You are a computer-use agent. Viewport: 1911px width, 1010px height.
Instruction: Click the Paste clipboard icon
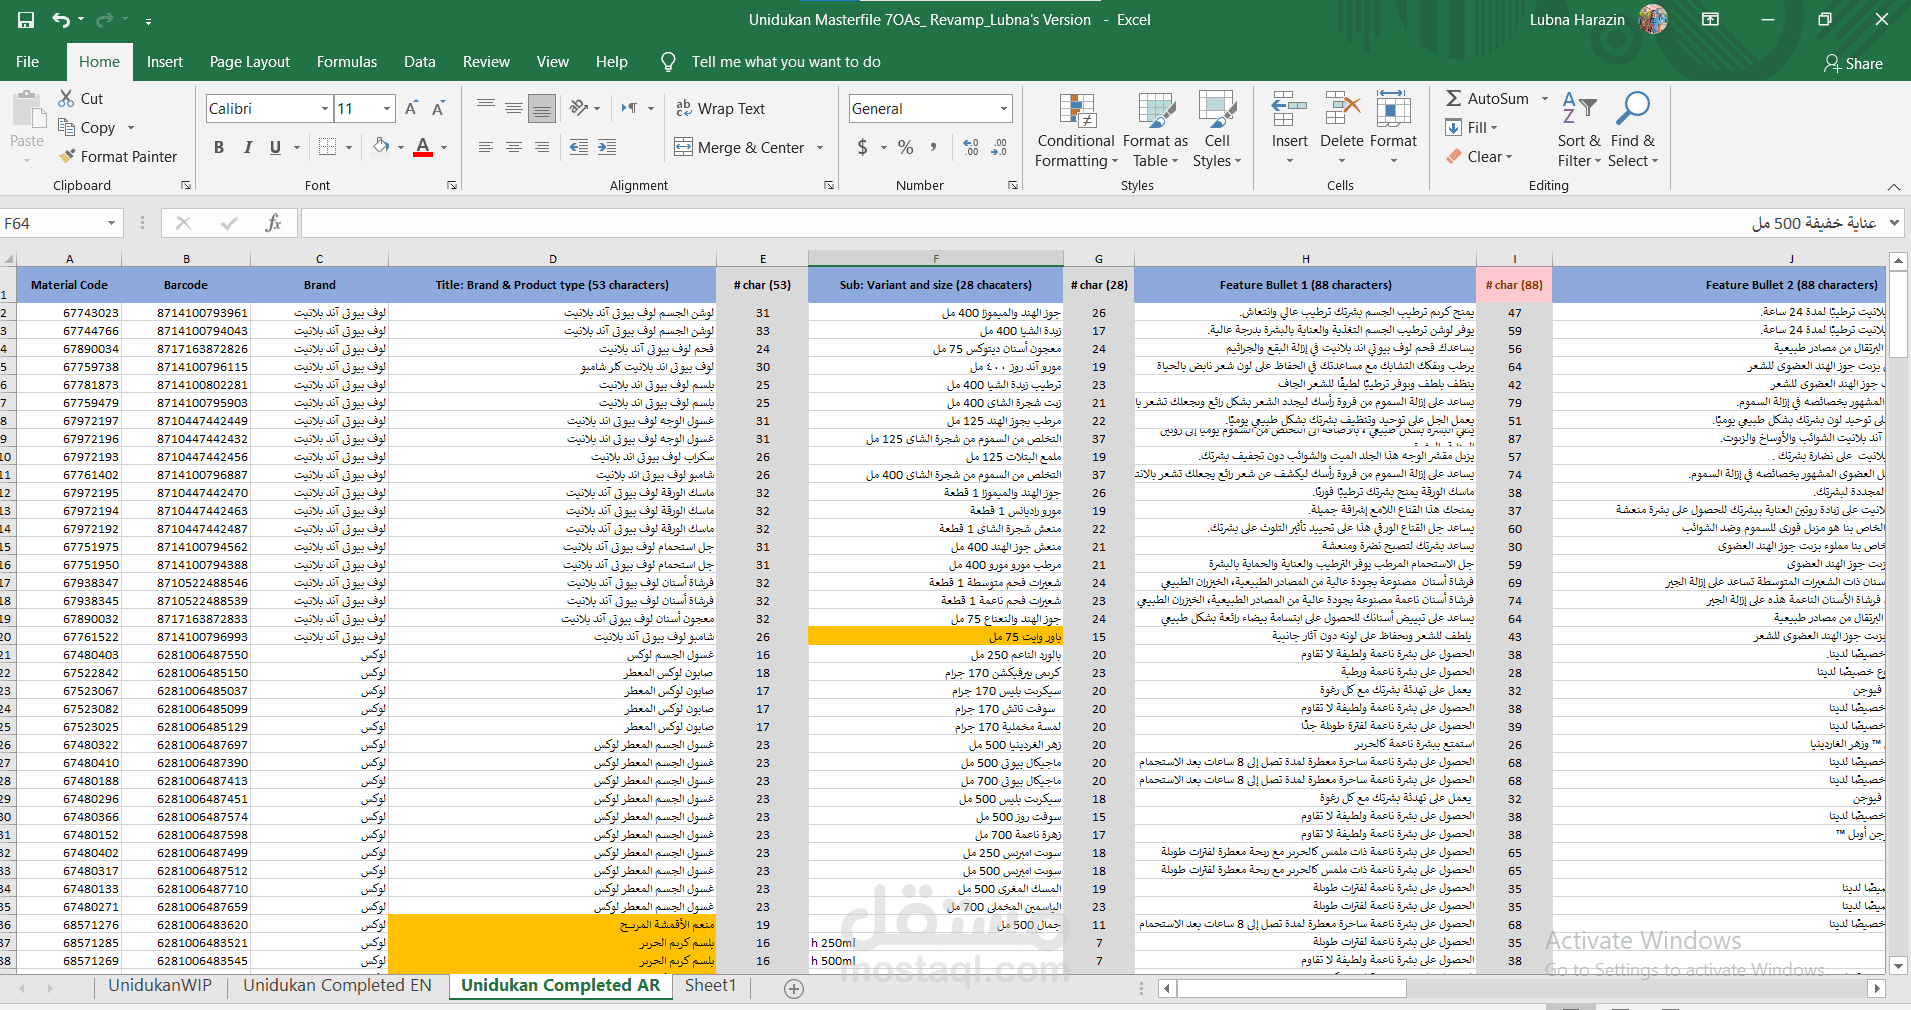27,109
